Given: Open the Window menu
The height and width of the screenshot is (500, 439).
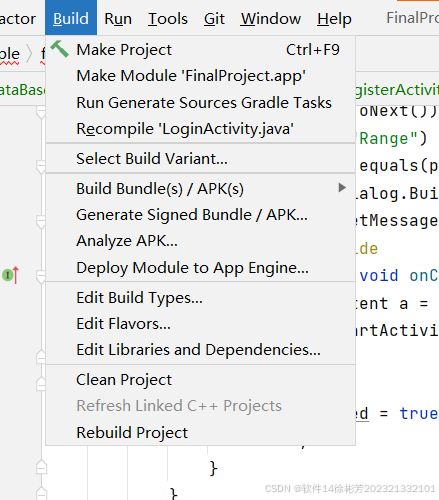Looking at the screenshot, I should pyautogui.click(x=271, y=19).
